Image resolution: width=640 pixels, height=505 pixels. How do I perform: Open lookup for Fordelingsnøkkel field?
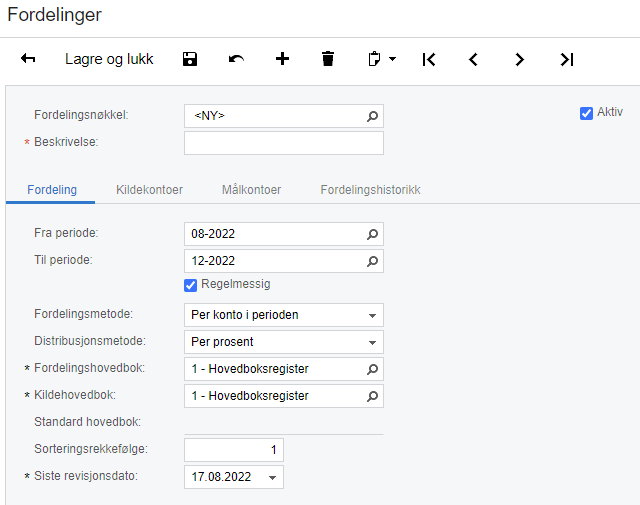372,116
